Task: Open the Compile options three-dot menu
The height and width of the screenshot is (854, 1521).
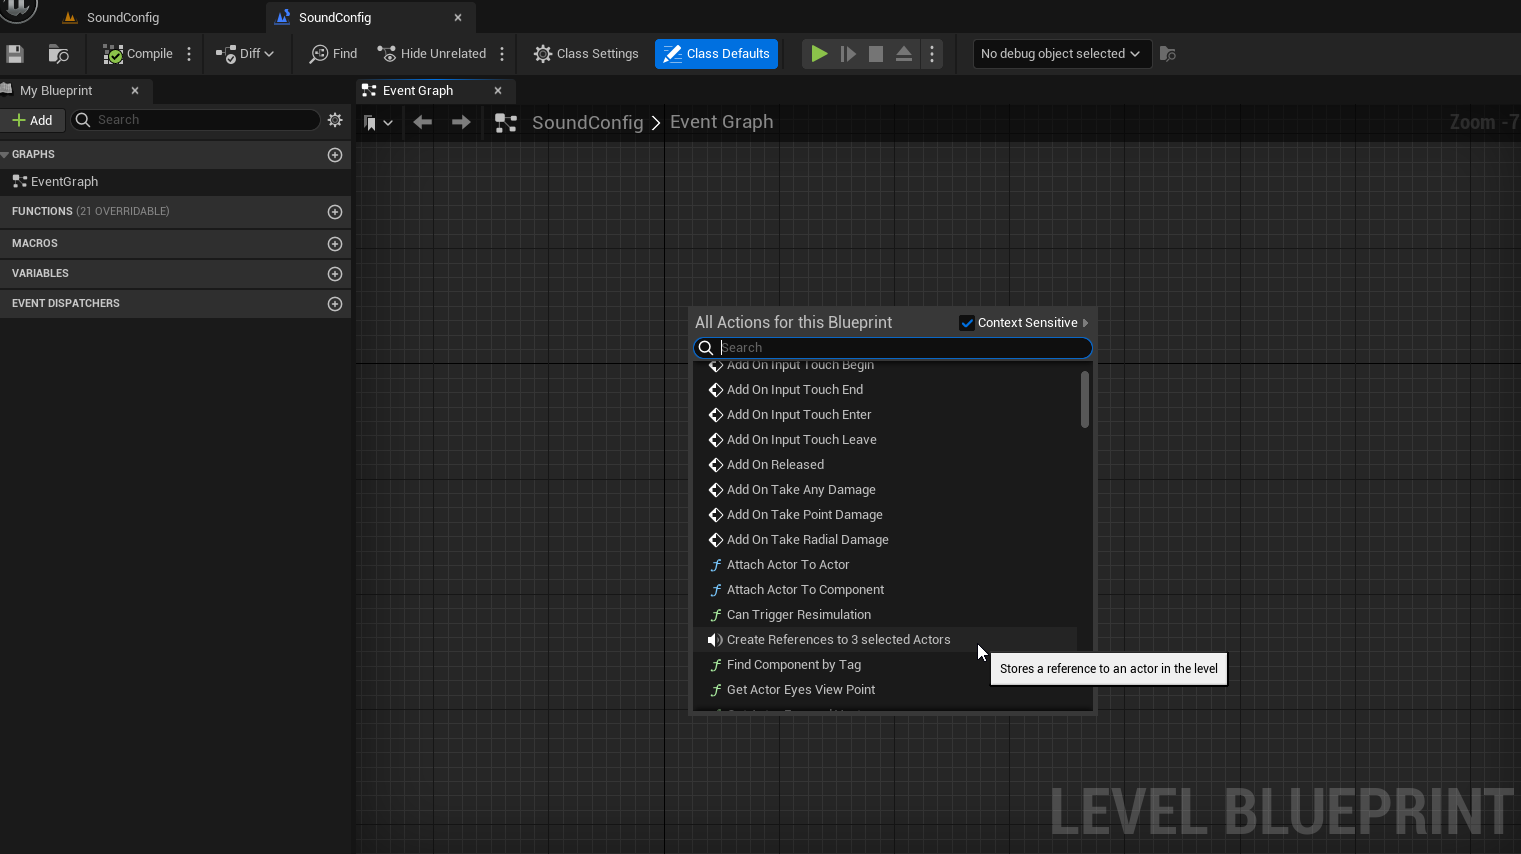Action: [x=189, y=54]
